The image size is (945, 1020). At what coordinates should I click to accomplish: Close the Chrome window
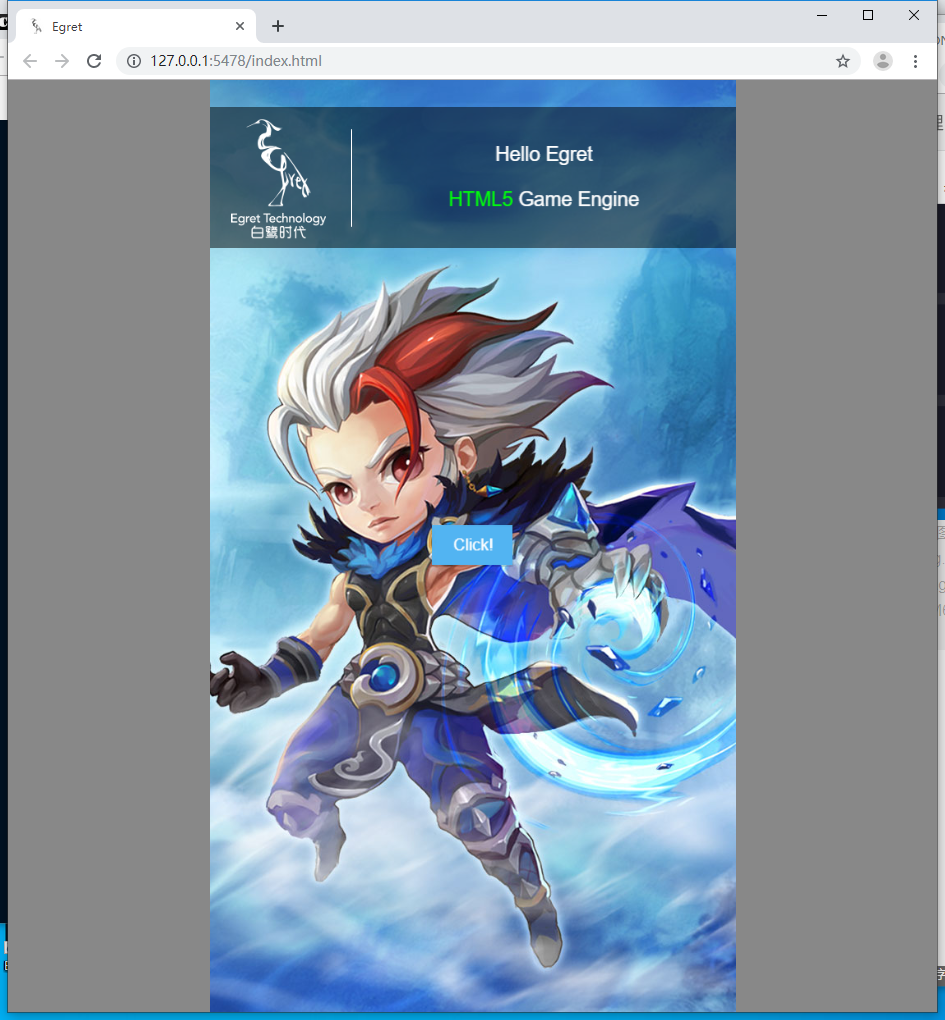[x=914, y=15]
